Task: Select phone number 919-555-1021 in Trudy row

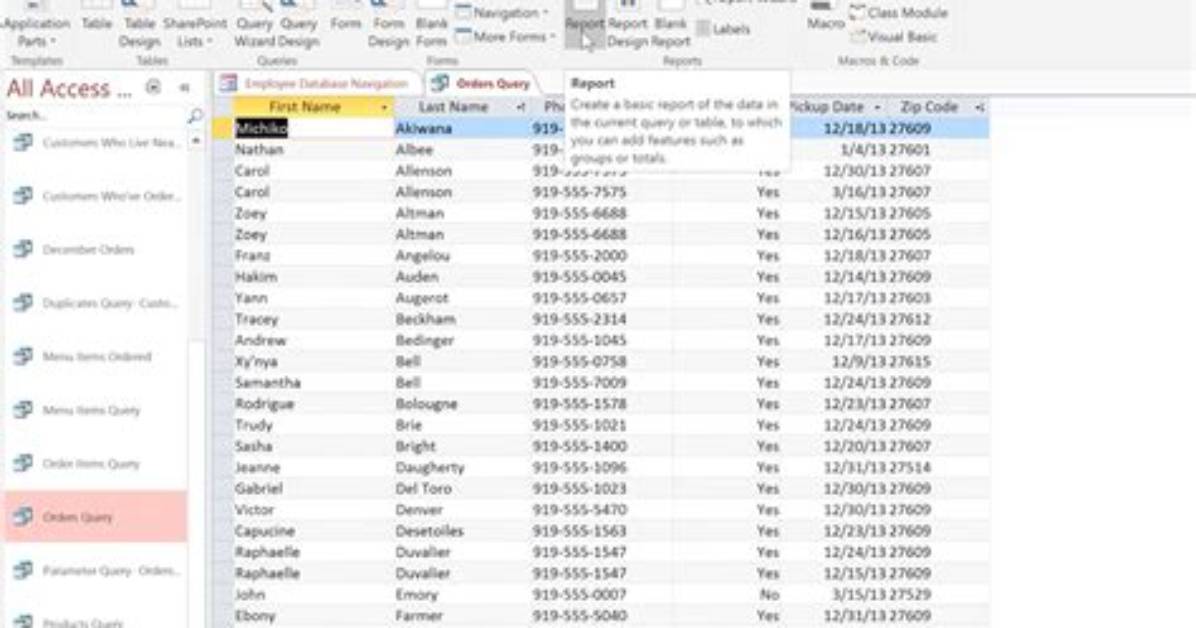Action: [x=579, y=425]
